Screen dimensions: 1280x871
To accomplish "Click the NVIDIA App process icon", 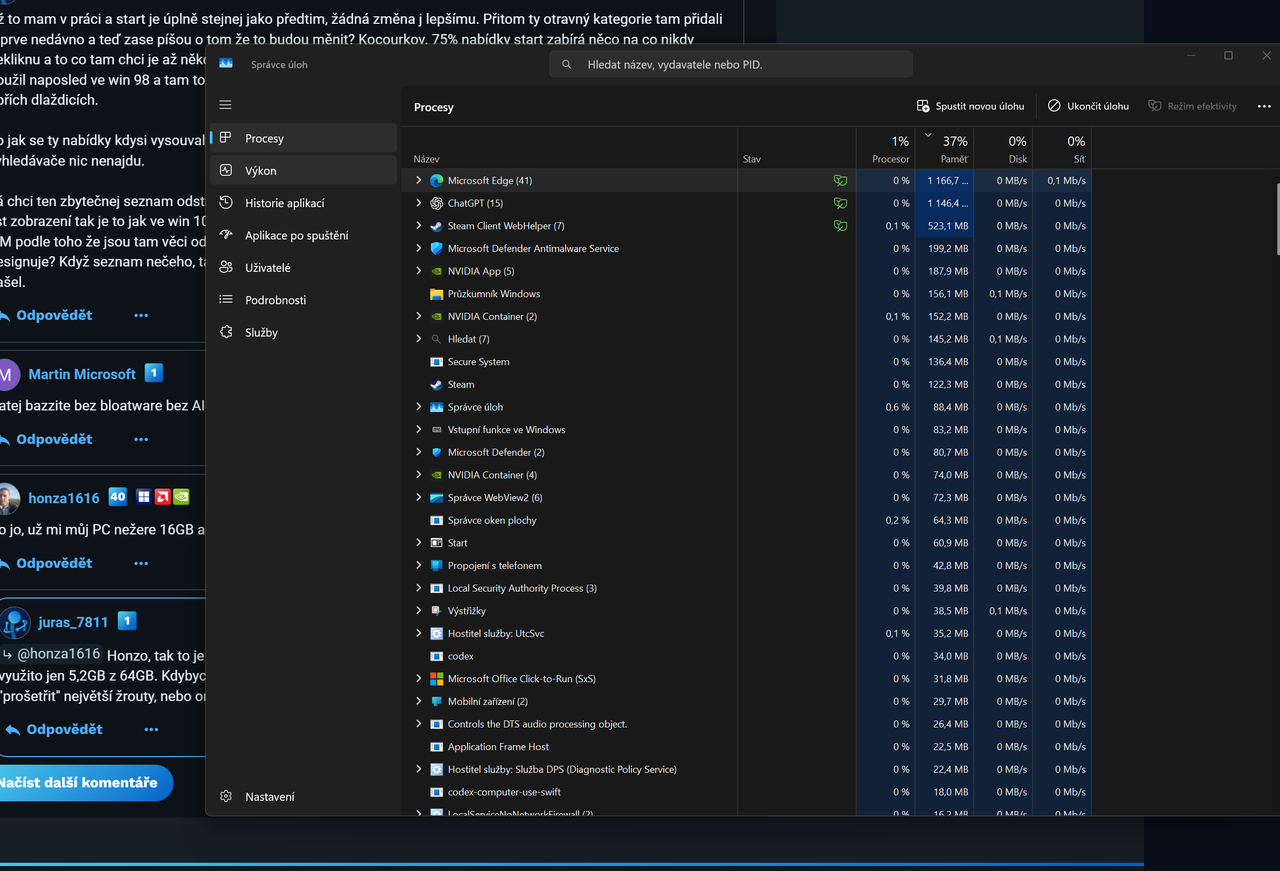I will 436,271.
